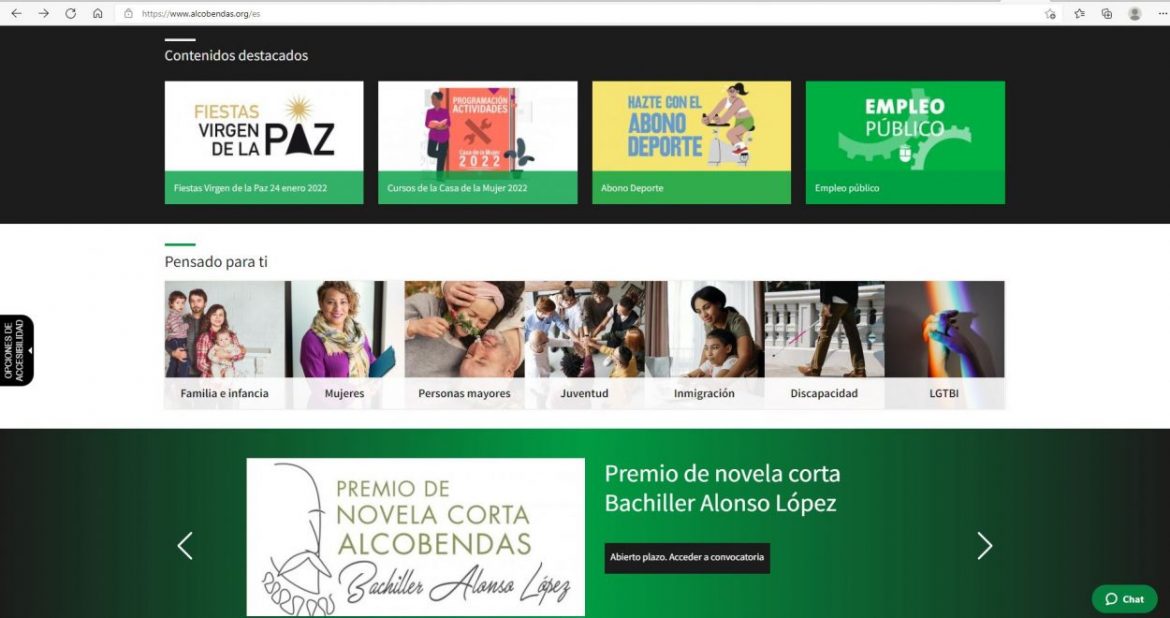The image size is (1170, 618).
Task: Add page to favorites star icon
Action: [1051, 13]
